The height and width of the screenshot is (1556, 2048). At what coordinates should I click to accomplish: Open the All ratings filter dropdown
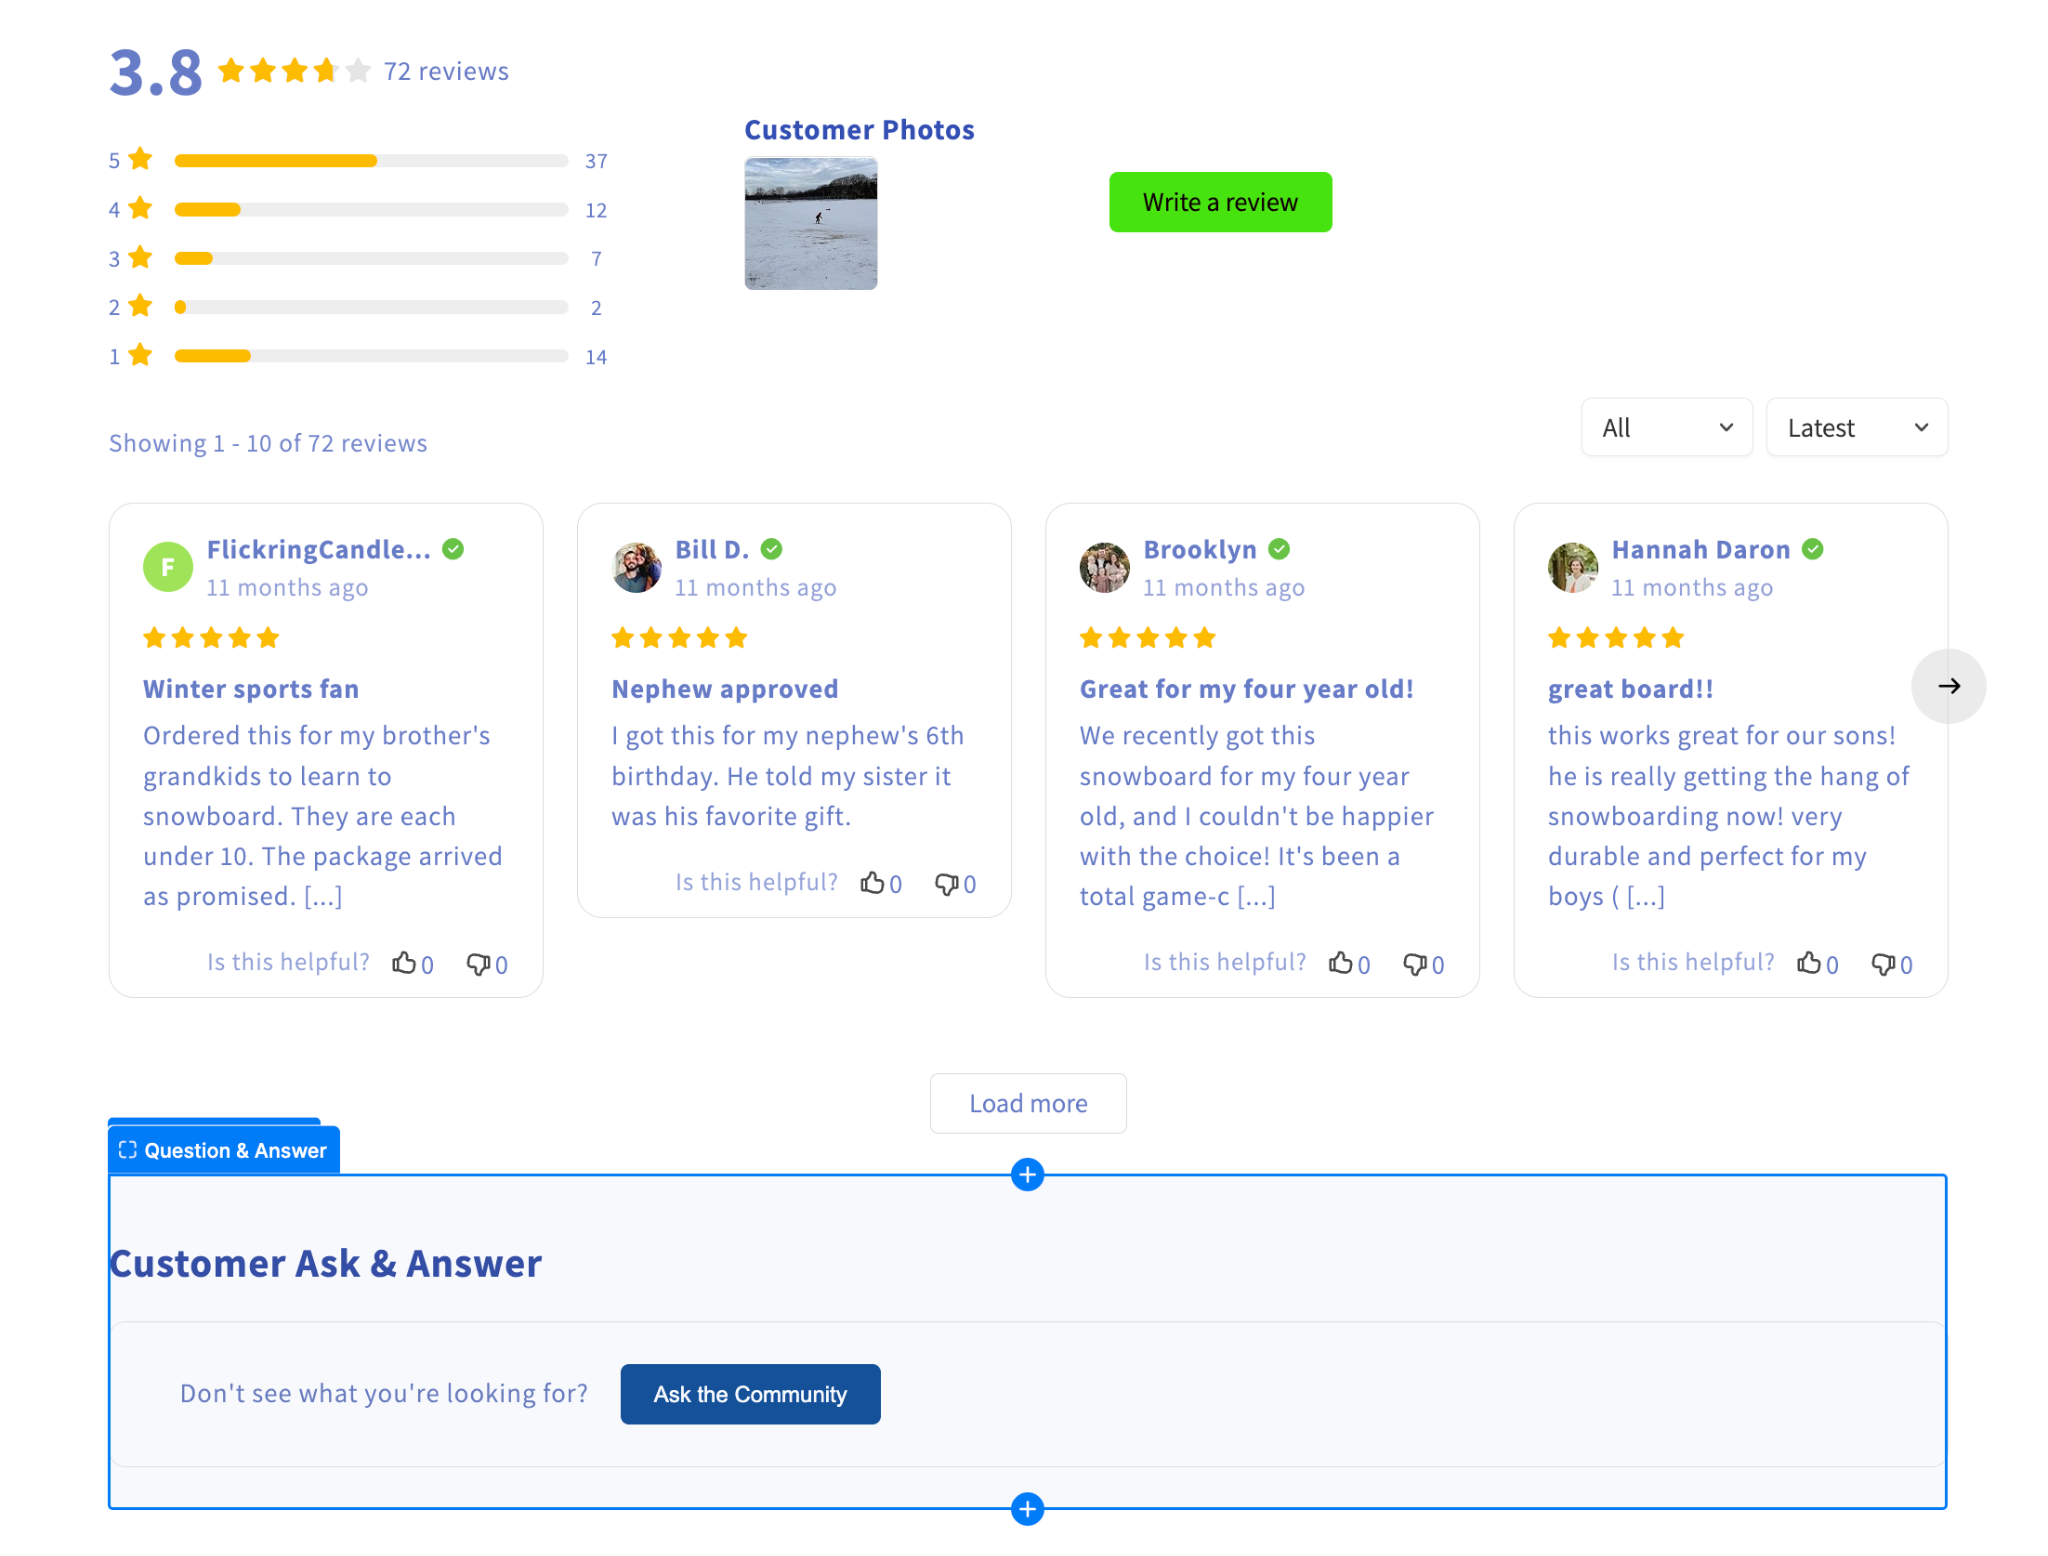coord(1666,428)
